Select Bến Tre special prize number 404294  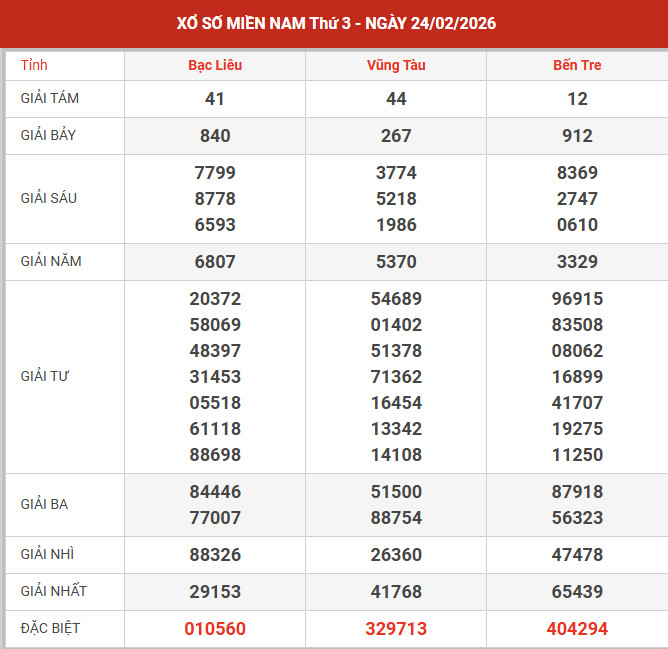point(577,629)
